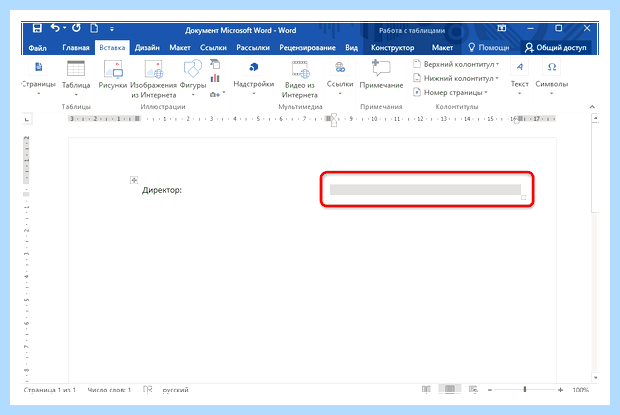Select the Вставка tab
The image size is (620, 415).
112,48
